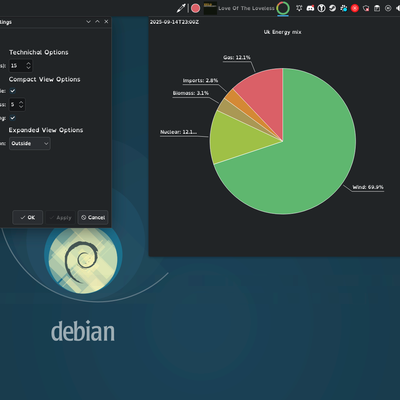
Task: Click the tray icon left of the Discord icon
Action: pyautogui.click(x=299, y=8)
